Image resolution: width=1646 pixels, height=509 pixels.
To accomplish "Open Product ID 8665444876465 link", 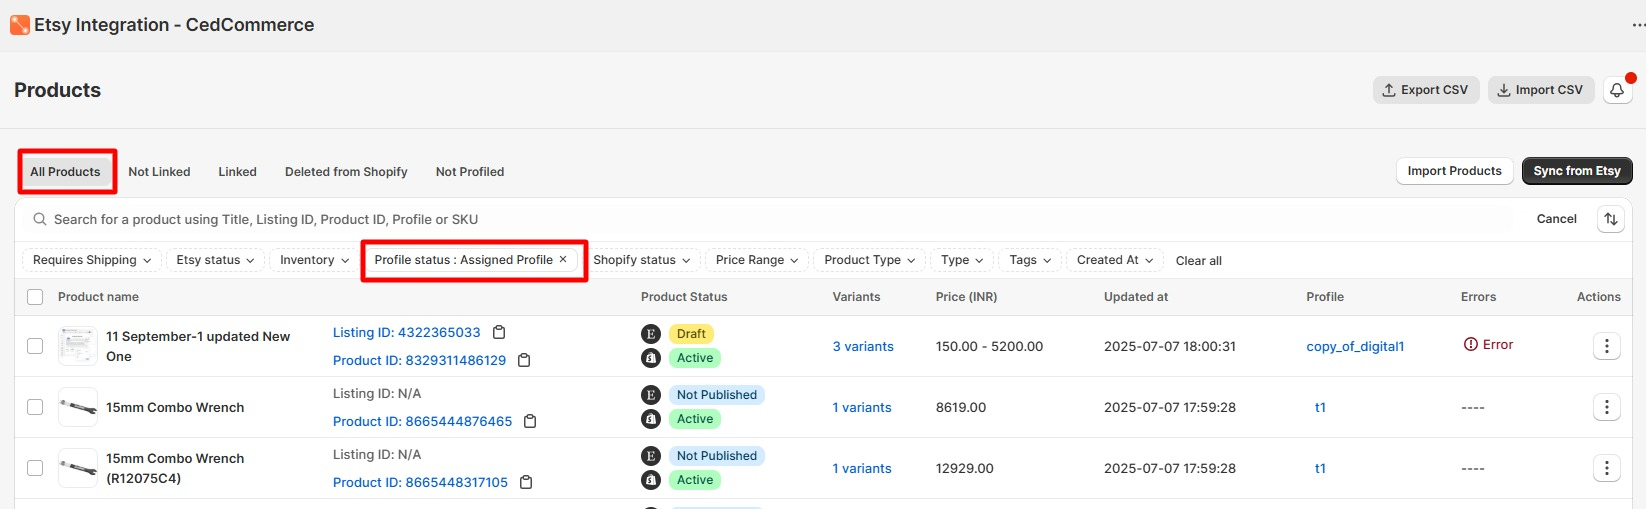I will [x=423, y=421].
